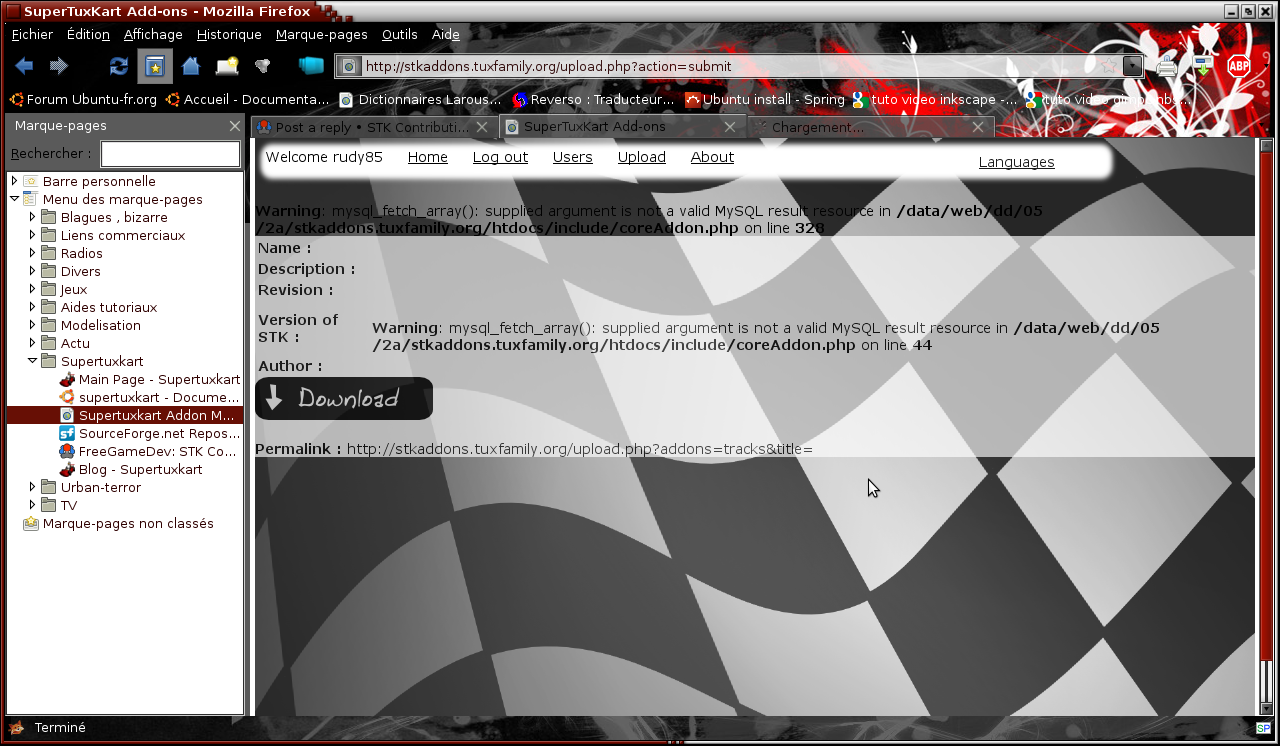This screenshot has width=1280, height=746.
Task: Follow the Log out link
Action: 500,157
